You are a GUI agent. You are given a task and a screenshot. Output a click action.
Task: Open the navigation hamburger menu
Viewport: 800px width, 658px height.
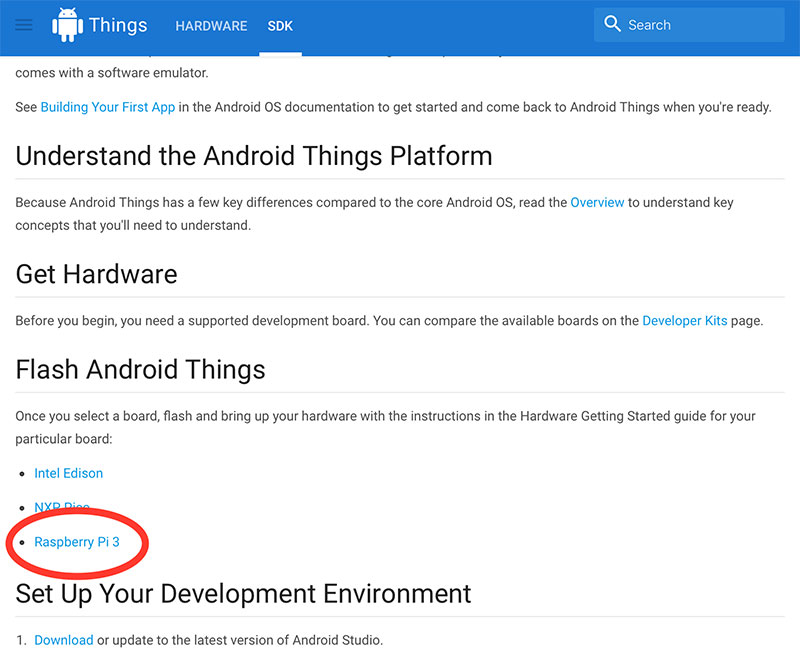click(x=23, y=25)
